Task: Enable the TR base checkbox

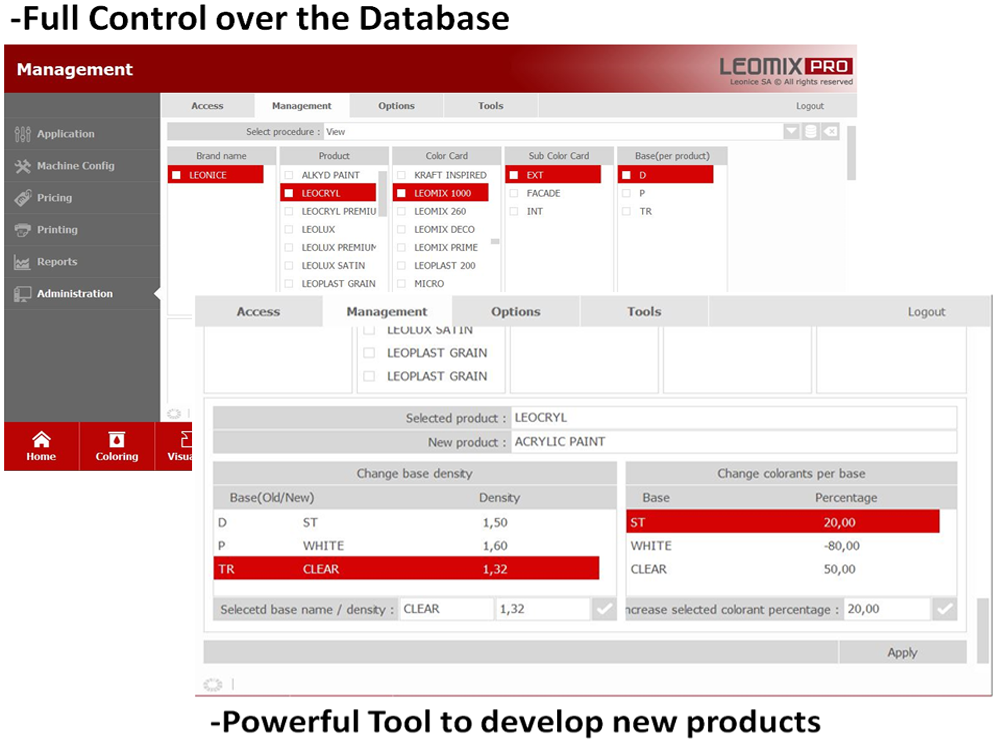Action: click(x=627, y=211)
